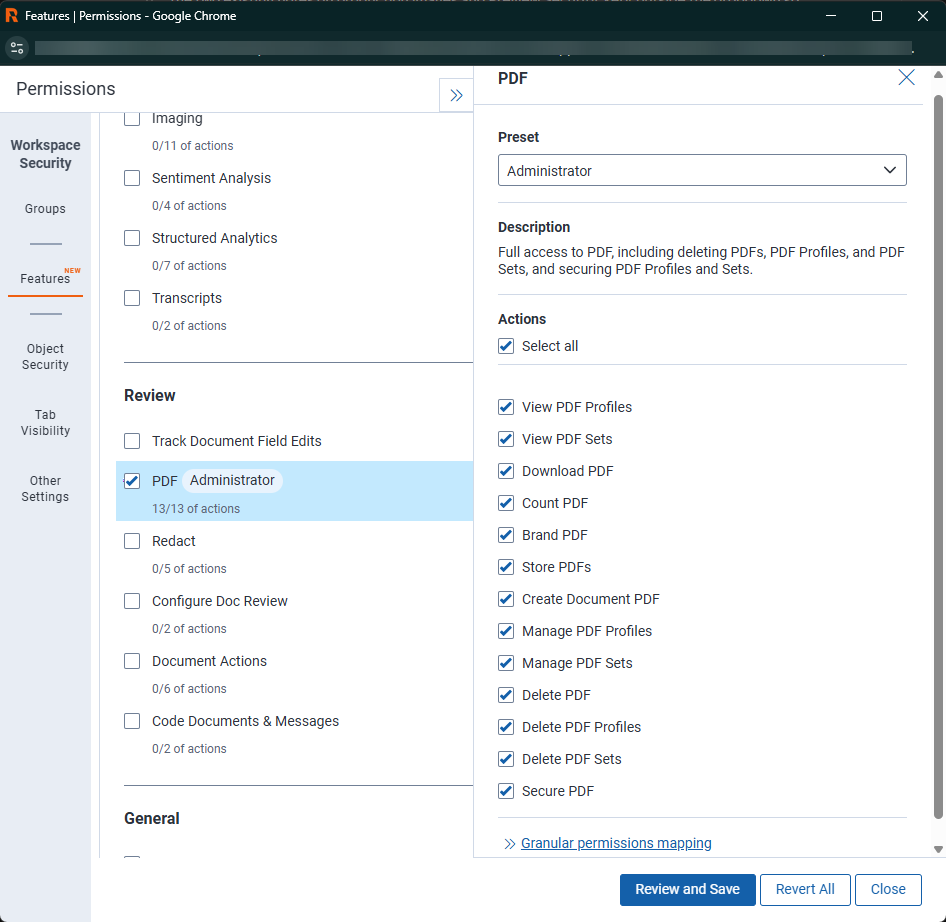Click the scrollbar down arrow in the PDF panel
Image resolution: width=946 pixels, height=922 pixels.
coord(938,849)
